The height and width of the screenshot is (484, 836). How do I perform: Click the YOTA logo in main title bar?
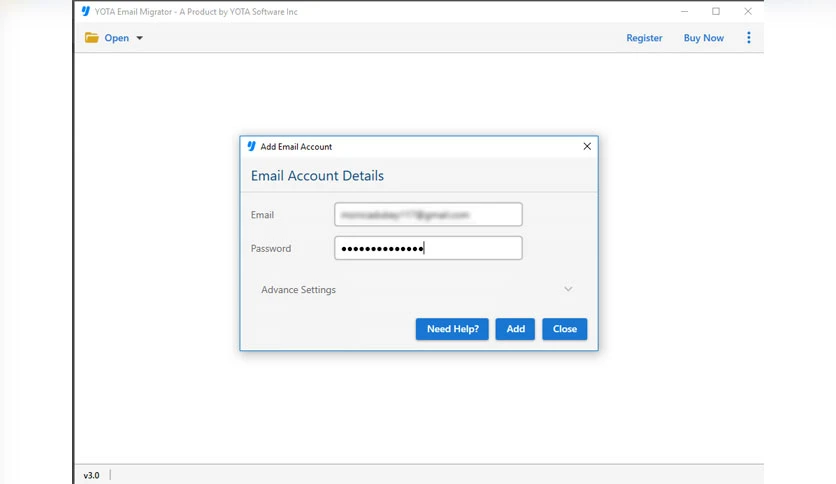85,11
